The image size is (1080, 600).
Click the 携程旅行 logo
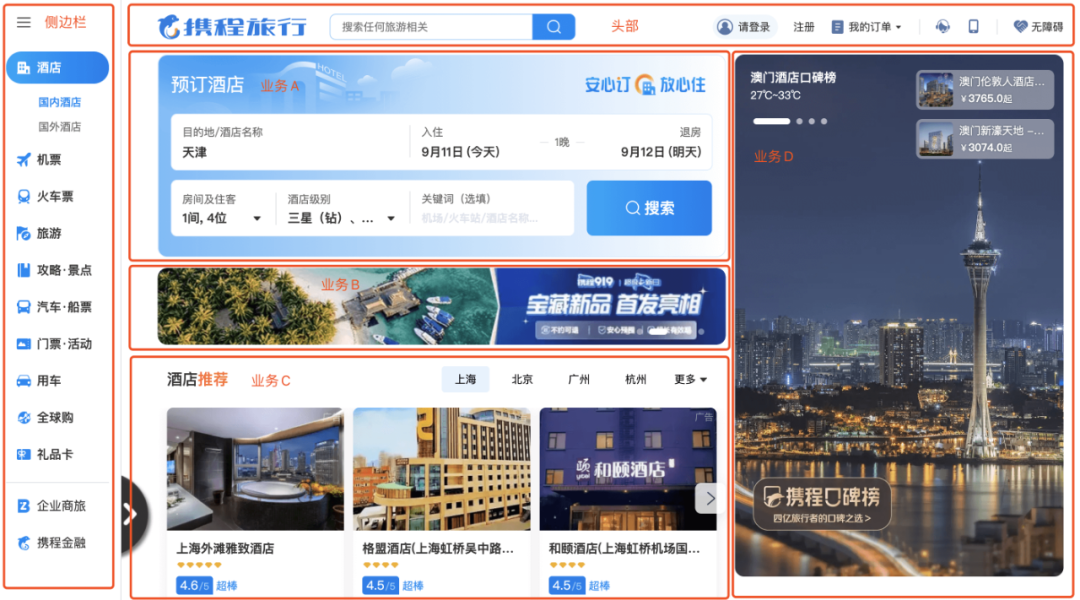click(232, 27)
